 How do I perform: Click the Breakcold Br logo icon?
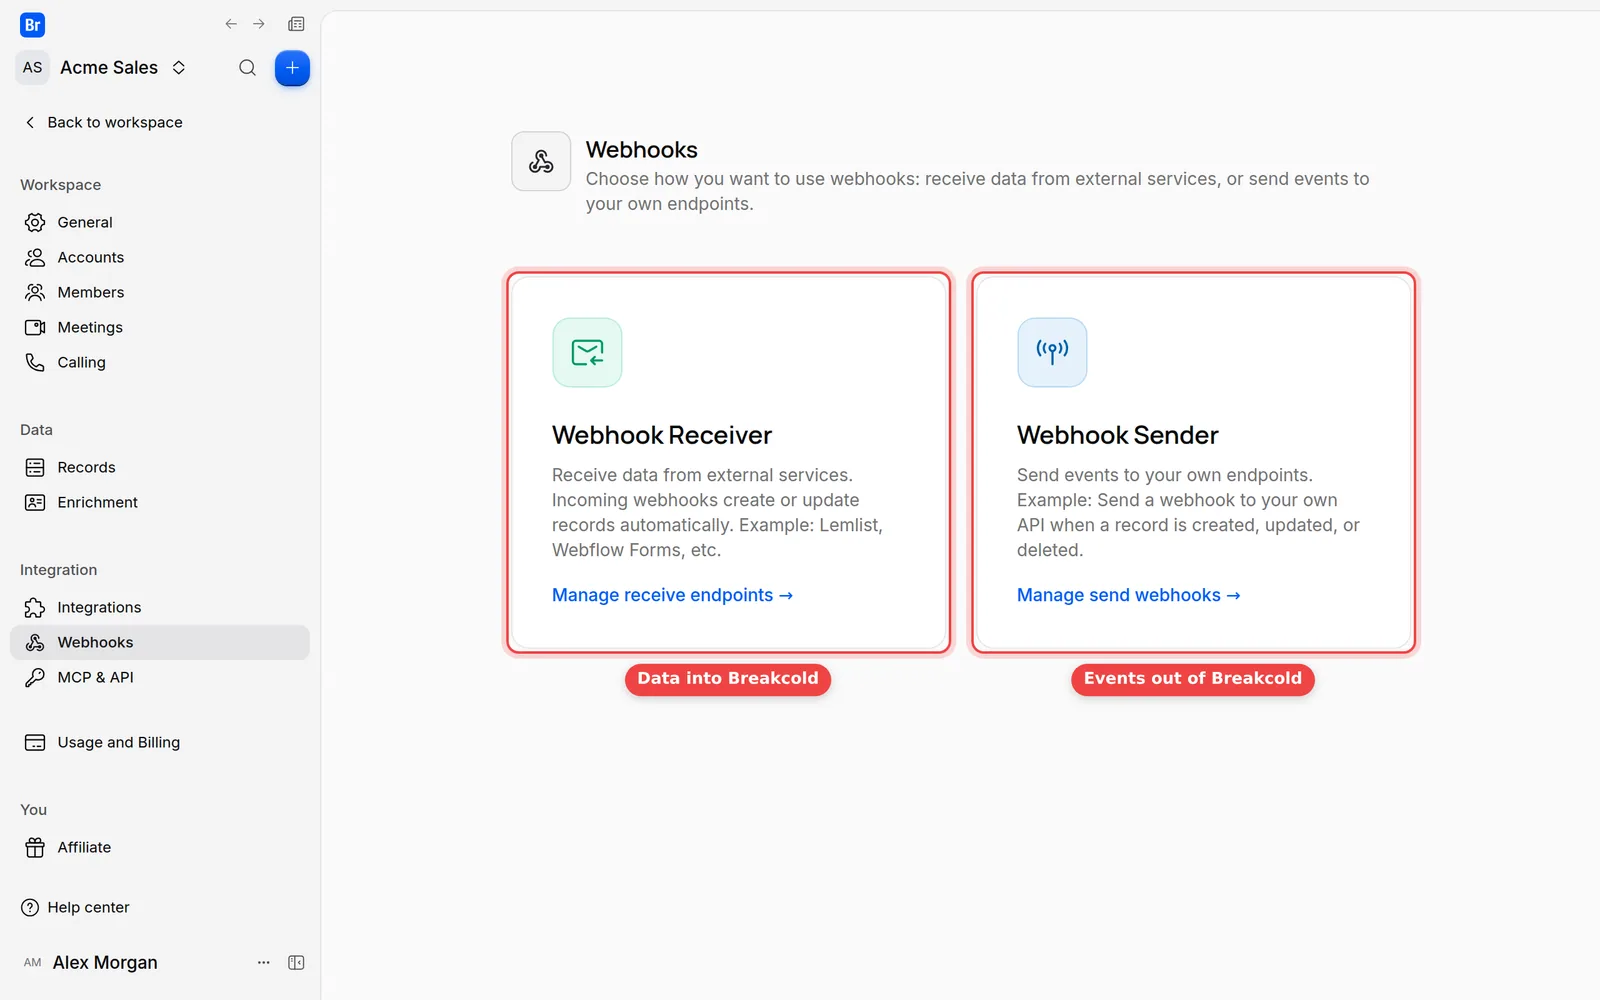click(32, 25)
